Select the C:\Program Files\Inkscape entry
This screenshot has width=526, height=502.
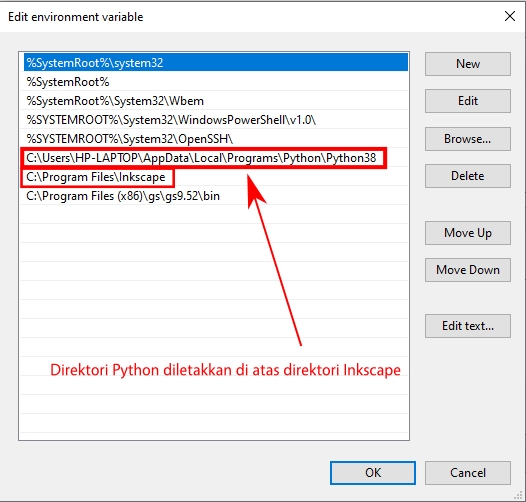click(216, 177)
